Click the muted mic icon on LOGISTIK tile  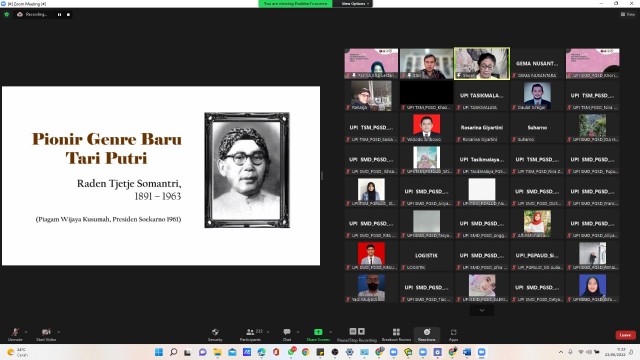[403, 267]
